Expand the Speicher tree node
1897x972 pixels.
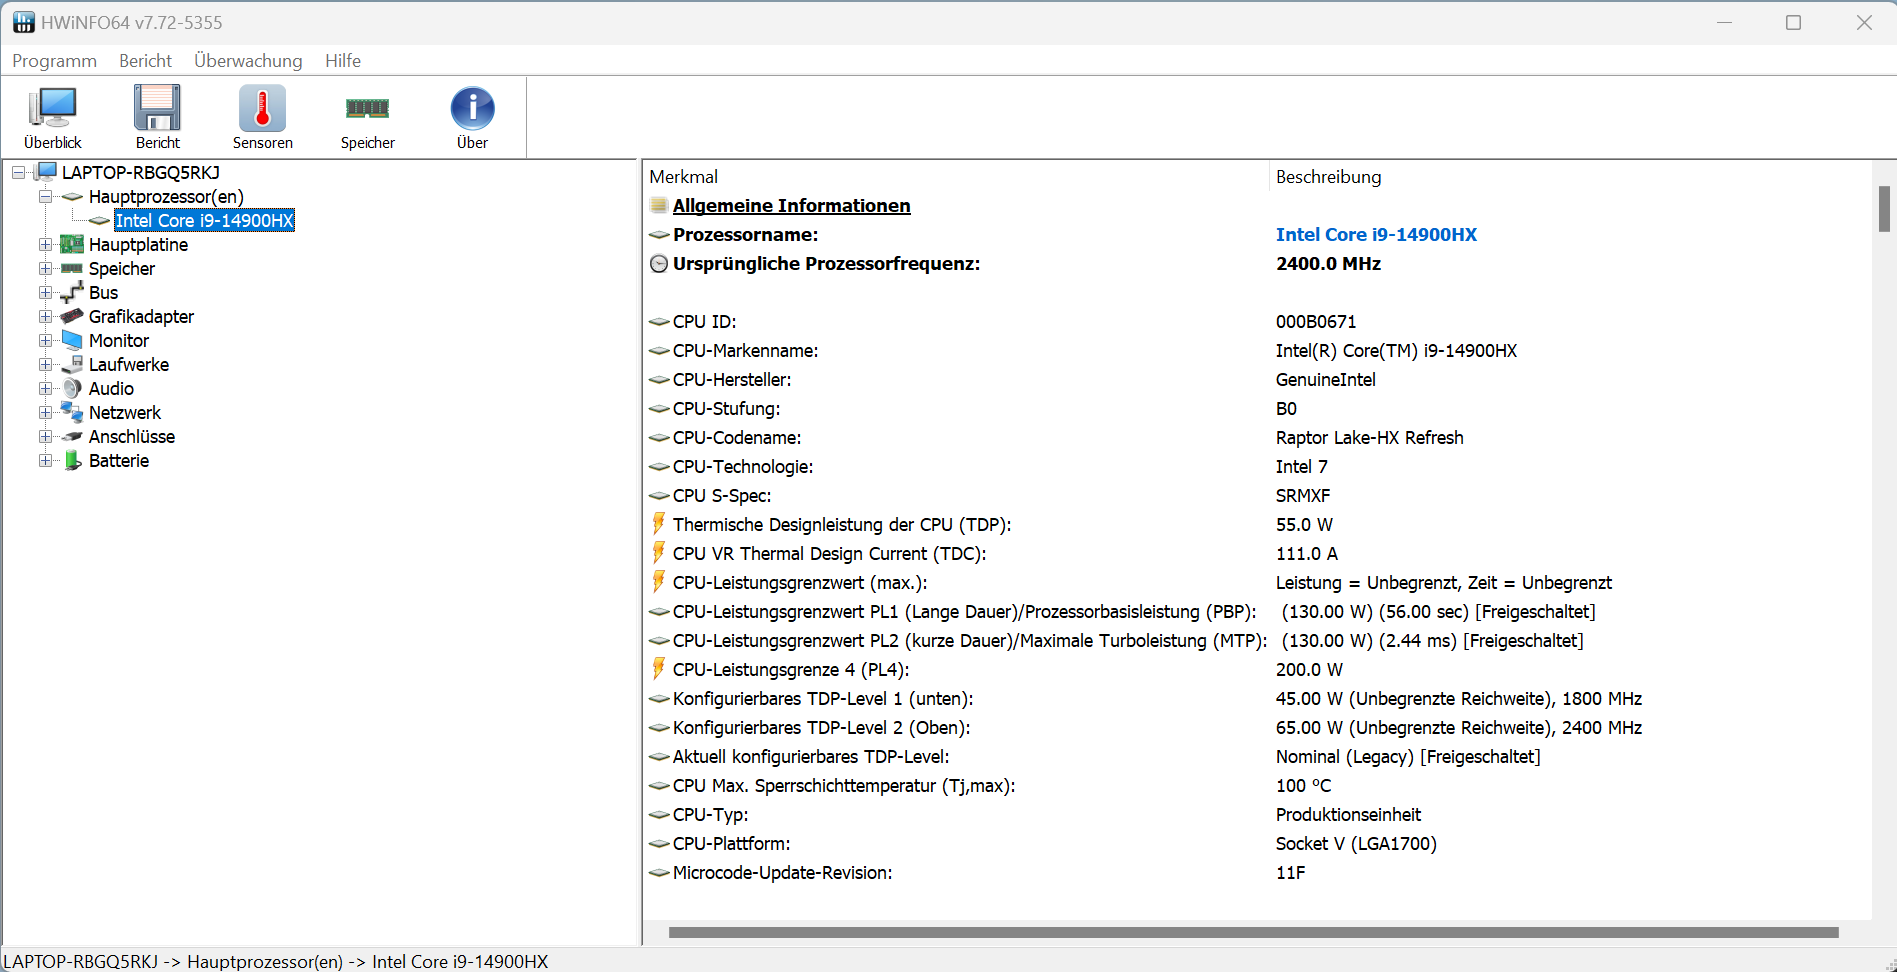click(x=45, y=269)
